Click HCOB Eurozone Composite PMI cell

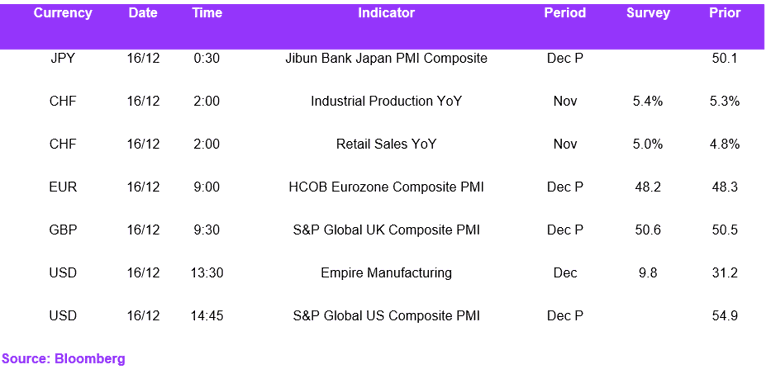point(386,187)
